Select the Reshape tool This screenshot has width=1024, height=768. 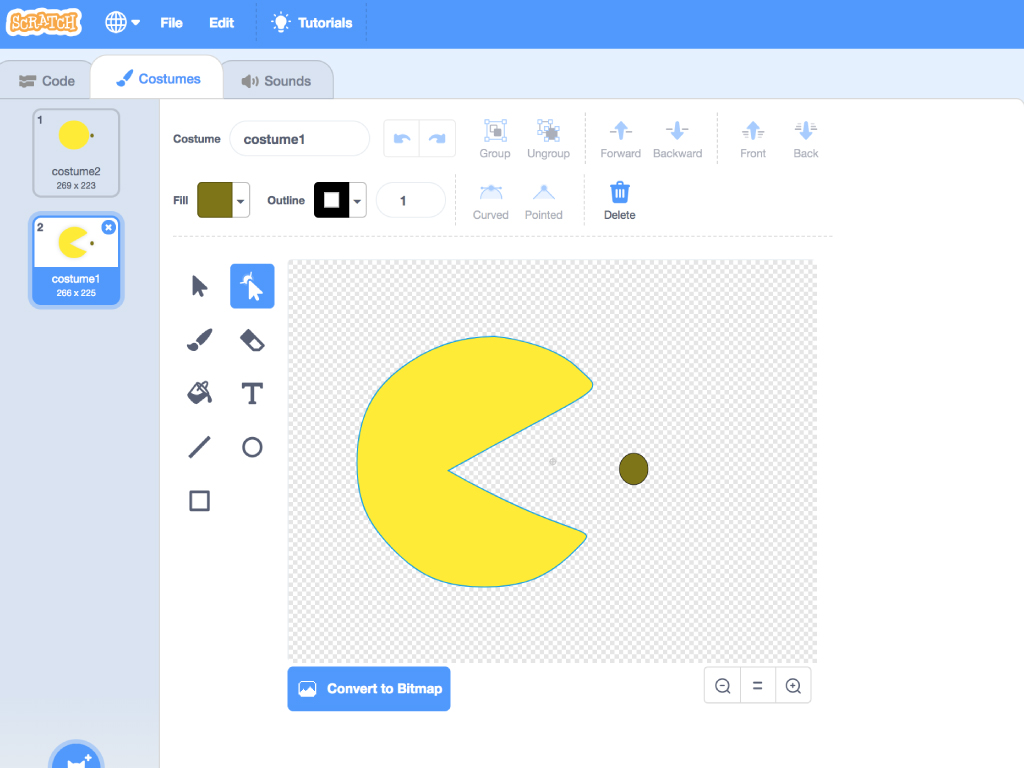coord(252,286)
